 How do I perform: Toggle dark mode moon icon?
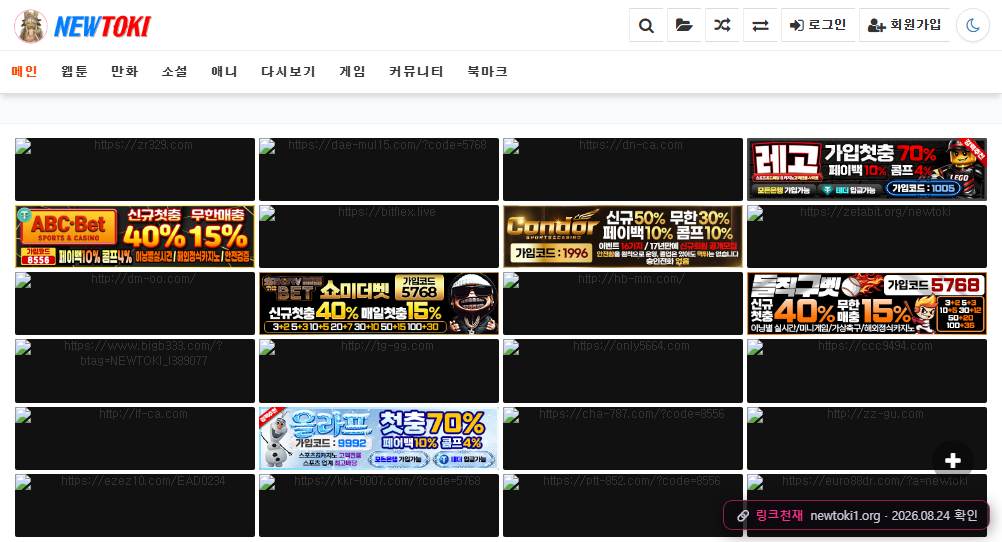(973, 26)
